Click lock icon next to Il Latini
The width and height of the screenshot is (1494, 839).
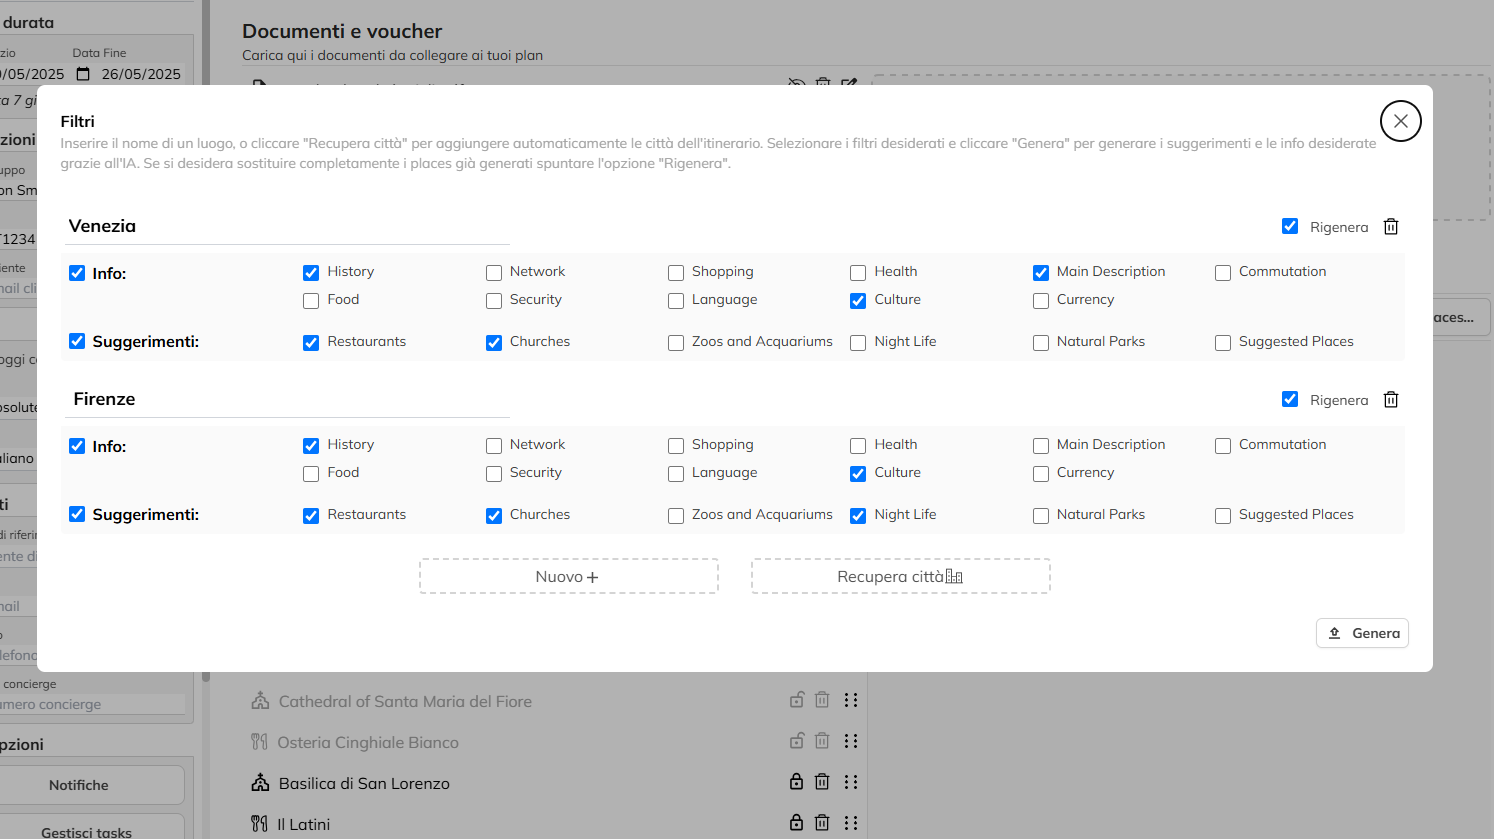tap(796, 823)
